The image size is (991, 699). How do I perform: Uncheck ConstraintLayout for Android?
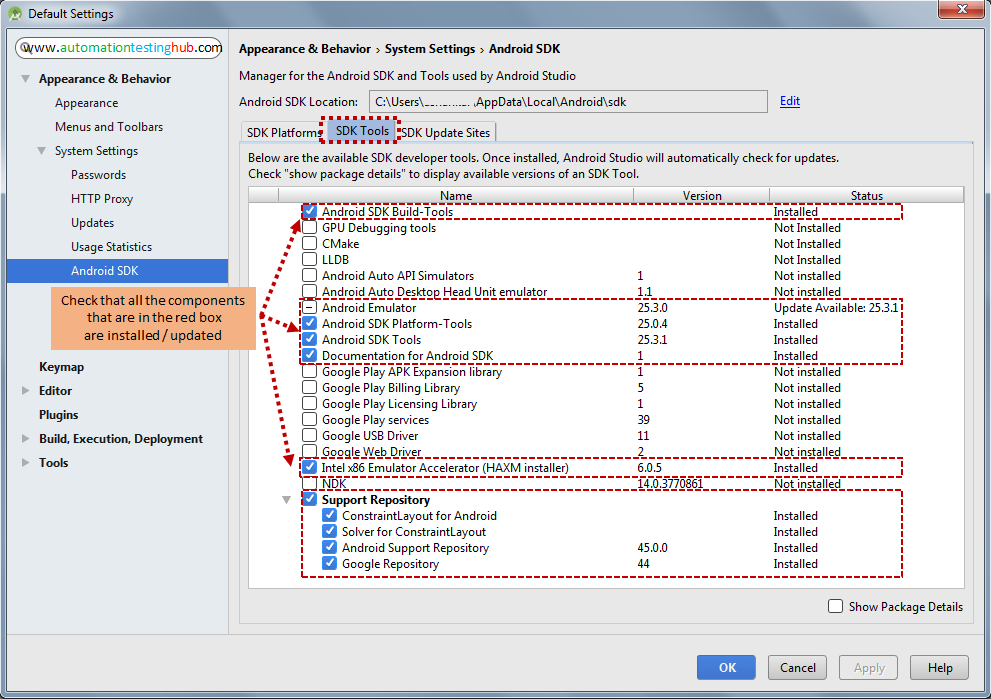click(x=329, y=515)
